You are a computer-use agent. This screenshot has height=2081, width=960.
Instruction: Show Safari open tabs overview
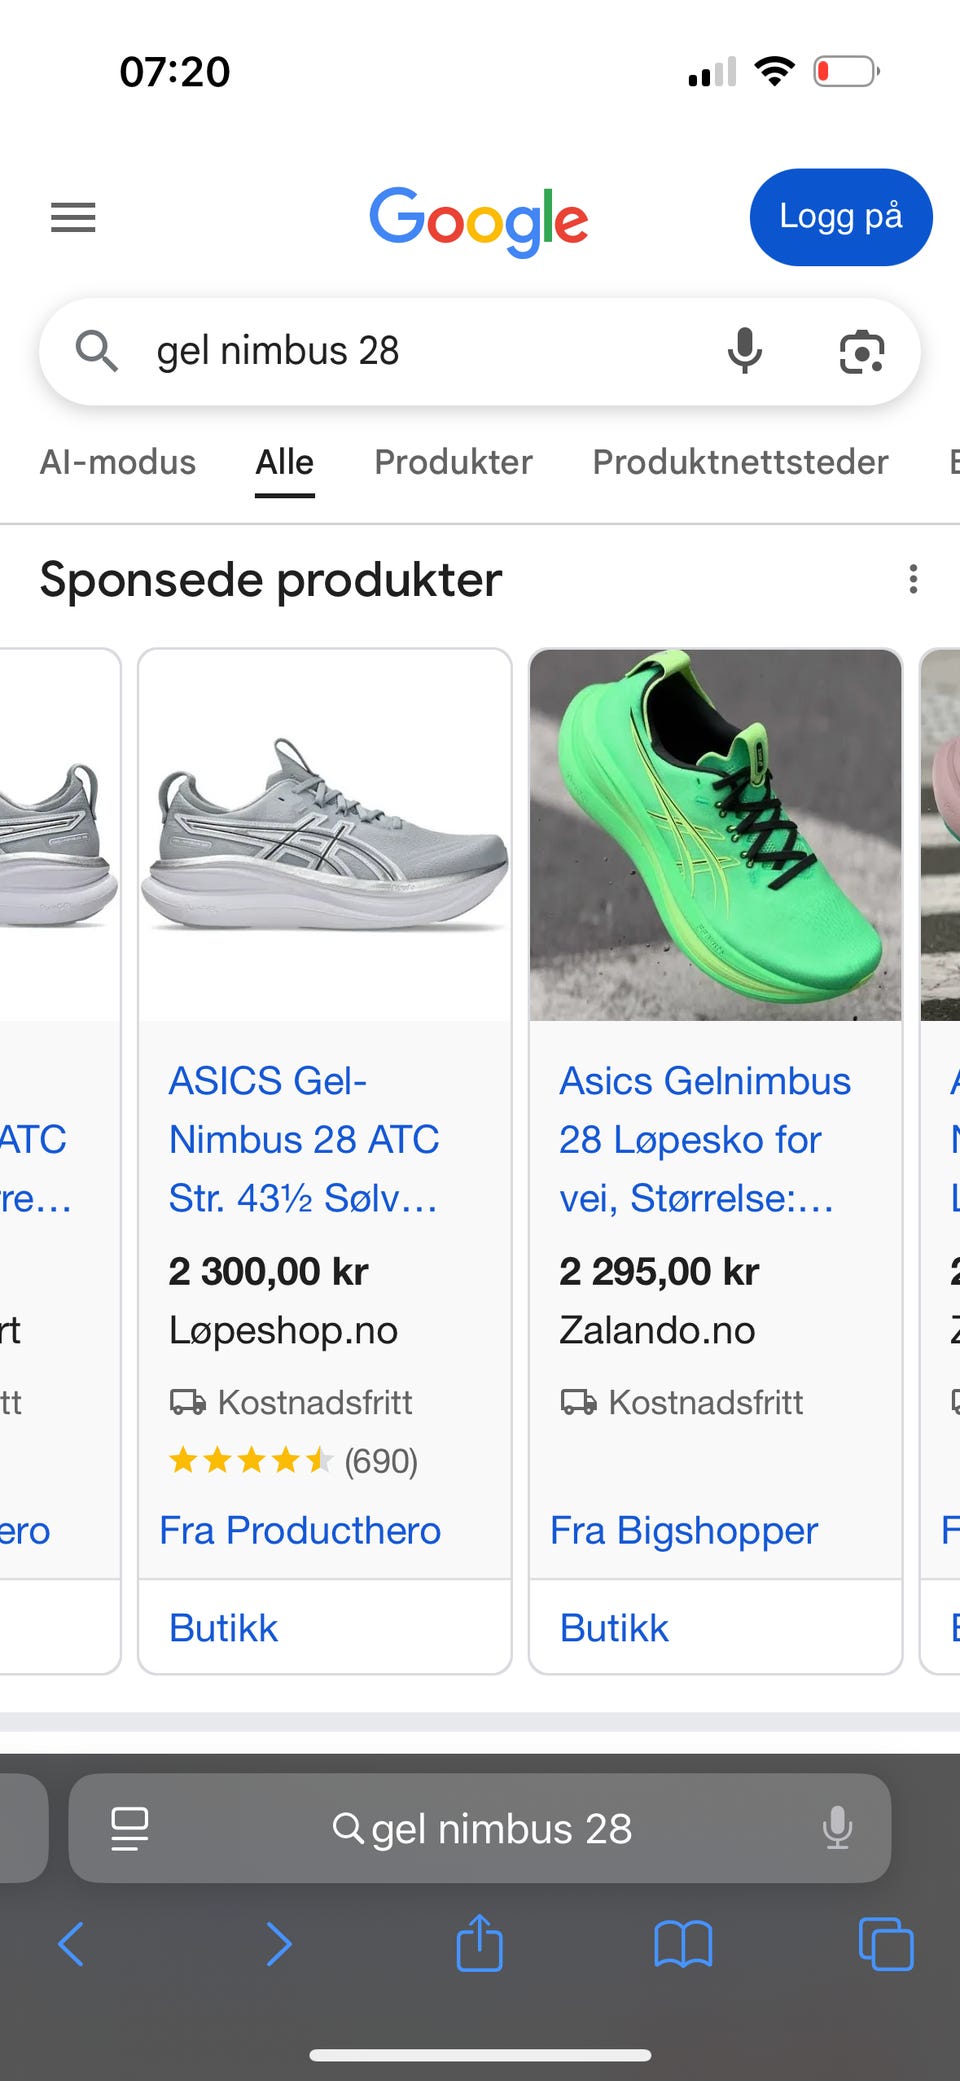(x=886, y=1944)
